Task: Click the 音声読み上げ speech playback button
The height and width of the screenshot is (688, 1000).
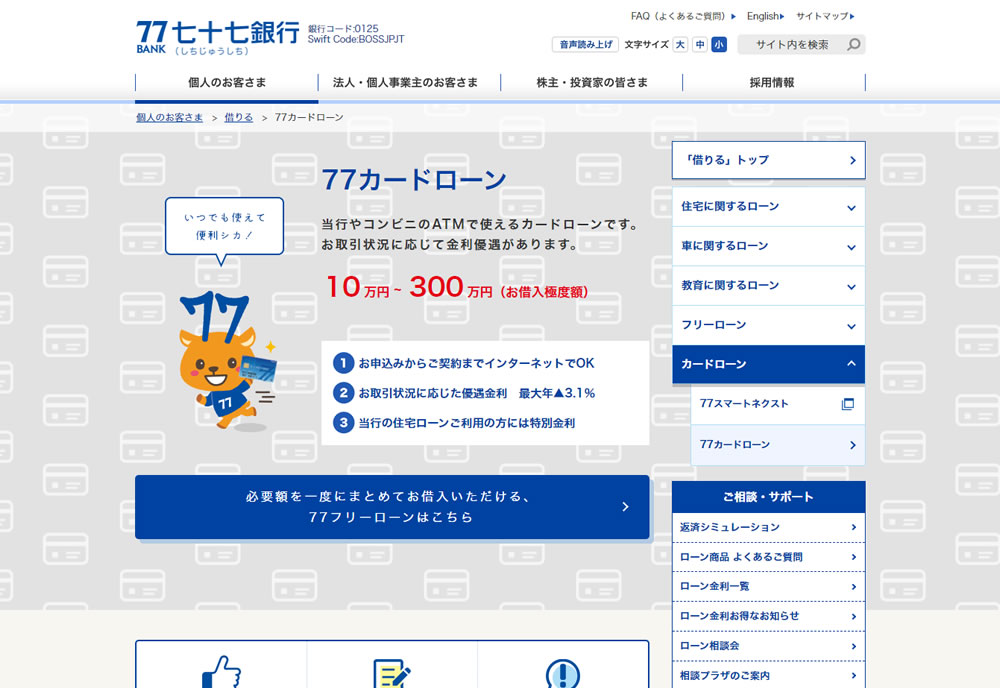Action: coord(584,44)
